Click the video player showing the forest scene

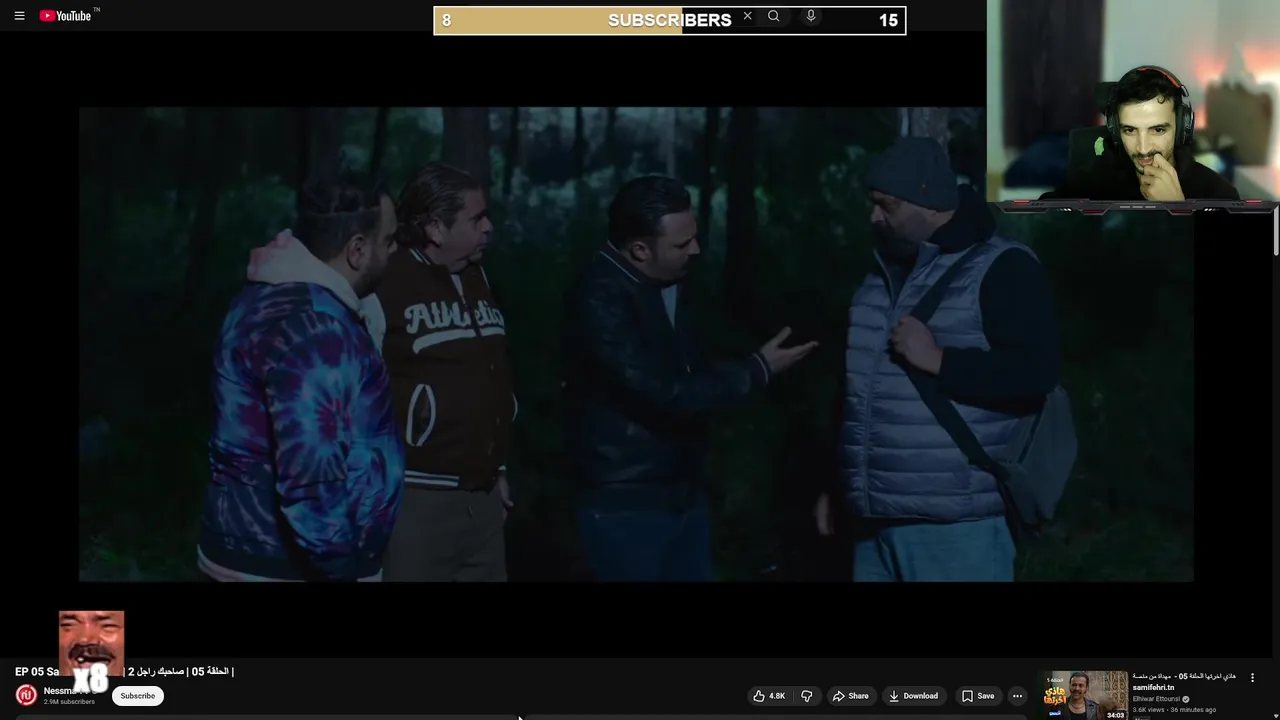[636, 344]
